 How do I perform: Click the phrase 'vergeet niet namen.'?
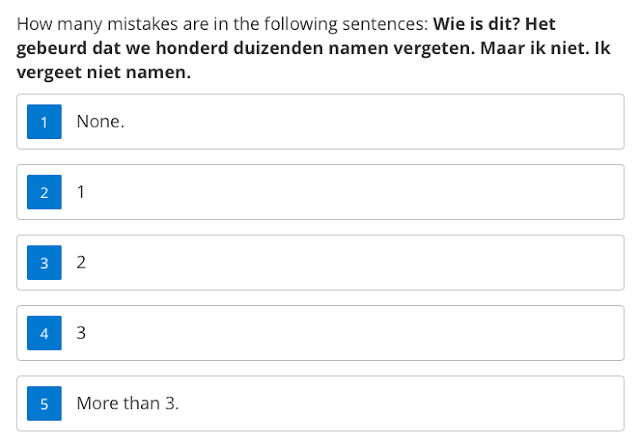coord(104,72)
